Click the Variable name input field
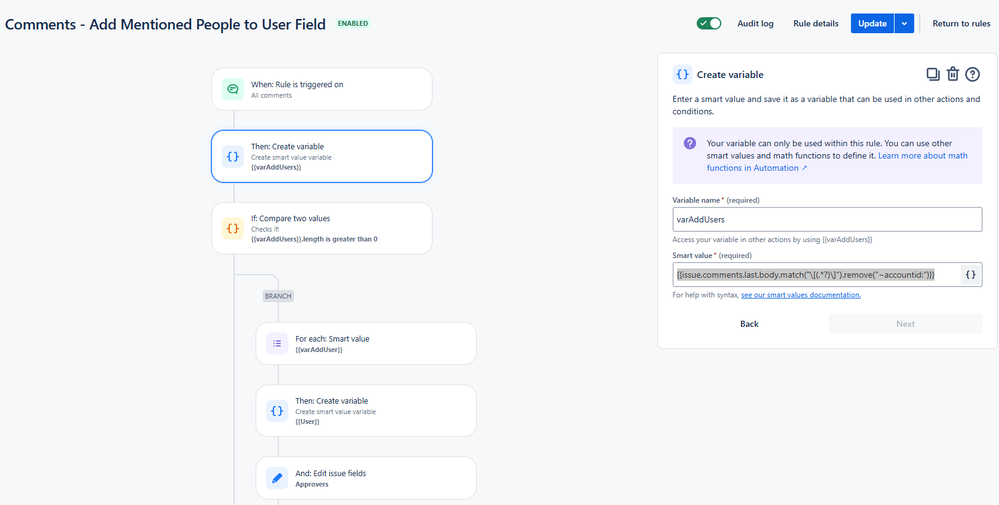 click(x=827, y=219)
